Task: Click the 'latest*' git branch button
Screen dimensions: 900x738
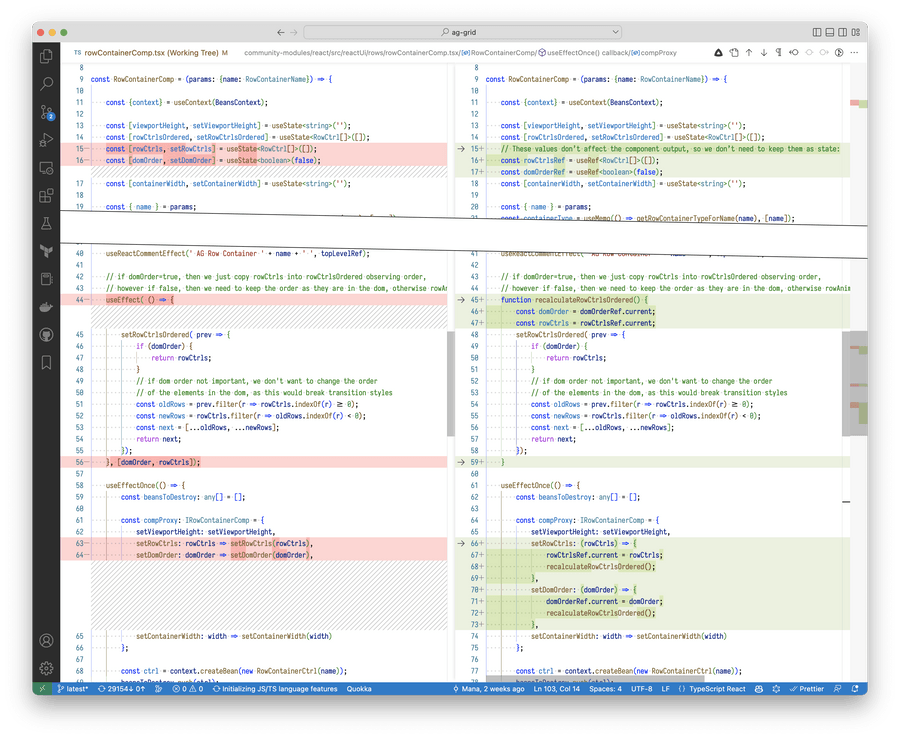Action: tap(73, 689)
